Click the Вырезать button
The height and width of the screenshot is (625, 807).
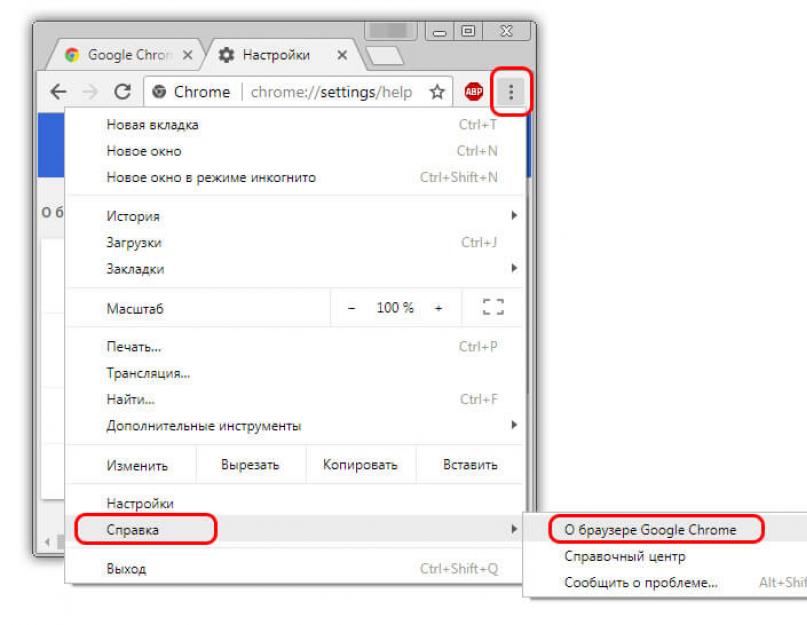(250, 464)
